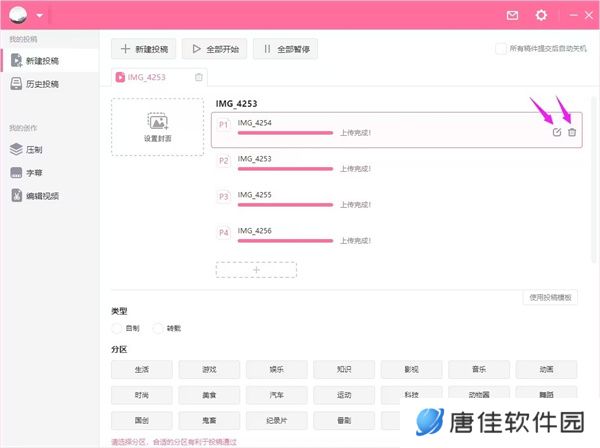Click the IMG_4254 upload progress bar
600x448 pixels.
pos(285,133)
